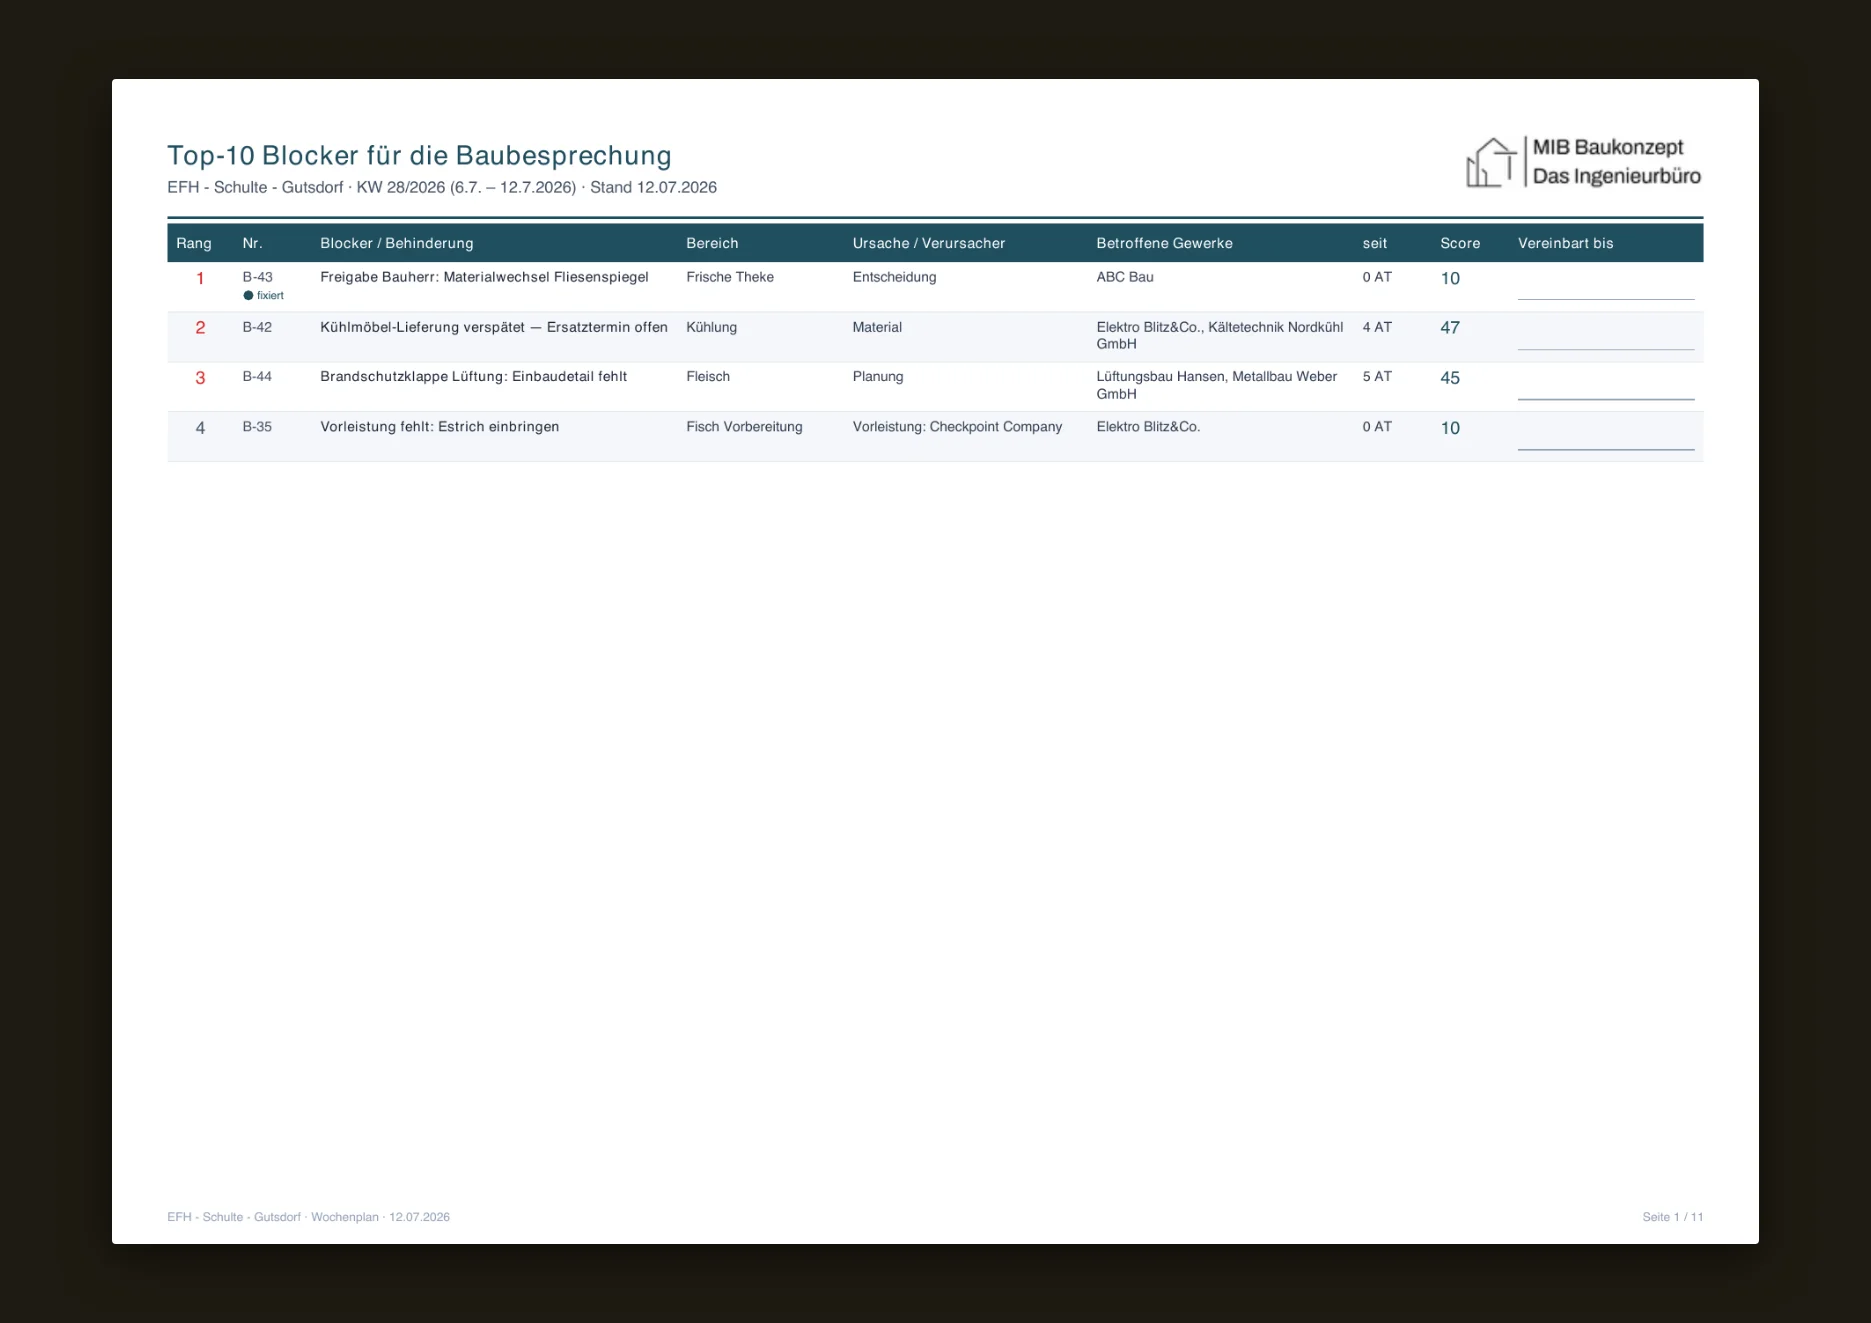Click the Vereinbart bis field for B-44
1871x1323 pixels.
click(1606, 387)
